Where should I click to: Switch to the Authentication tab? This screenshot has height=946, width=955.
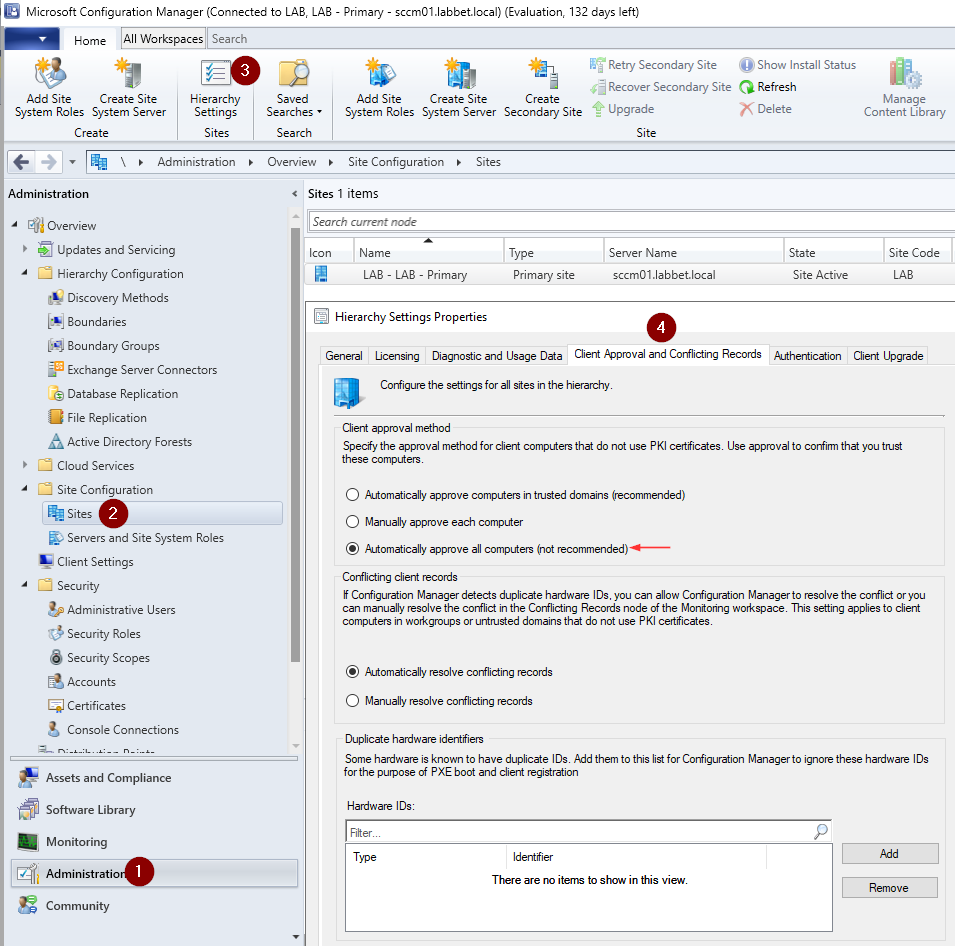point(808,356)
